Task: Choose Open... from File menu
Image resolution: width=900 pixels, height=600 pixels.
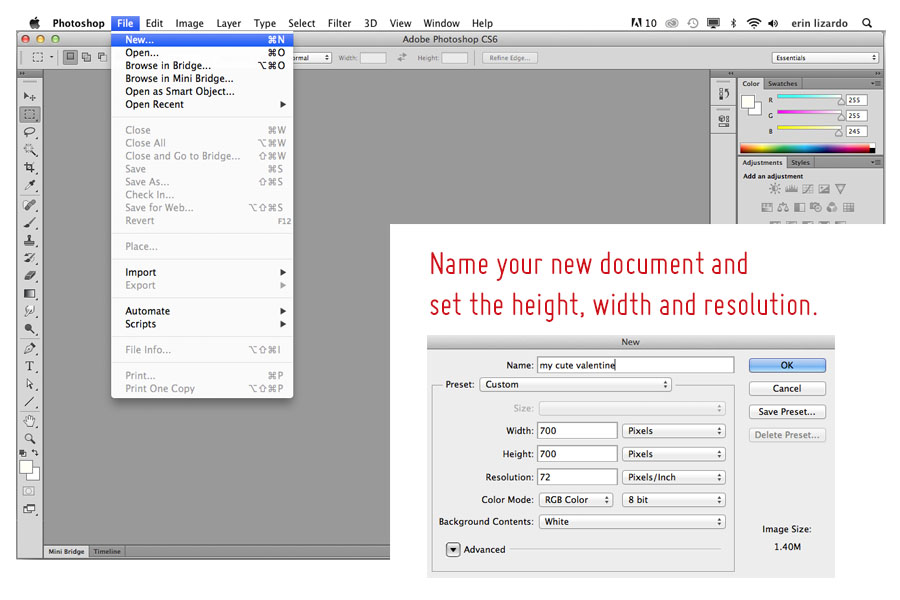Action: pos(202,53)
